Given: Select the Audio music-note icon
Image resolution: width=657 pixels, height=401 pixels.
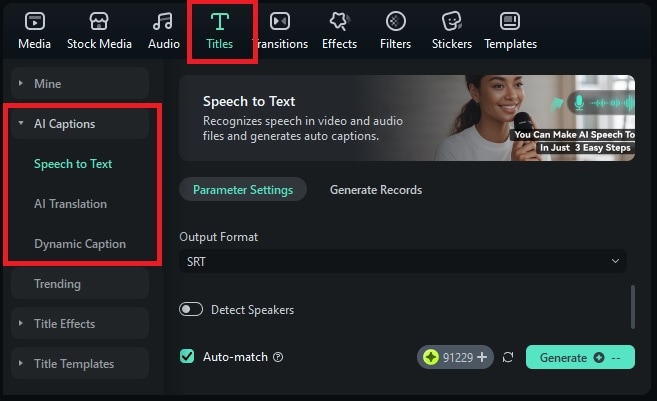Looking at the screenshot, I should [x=163, y=21].
